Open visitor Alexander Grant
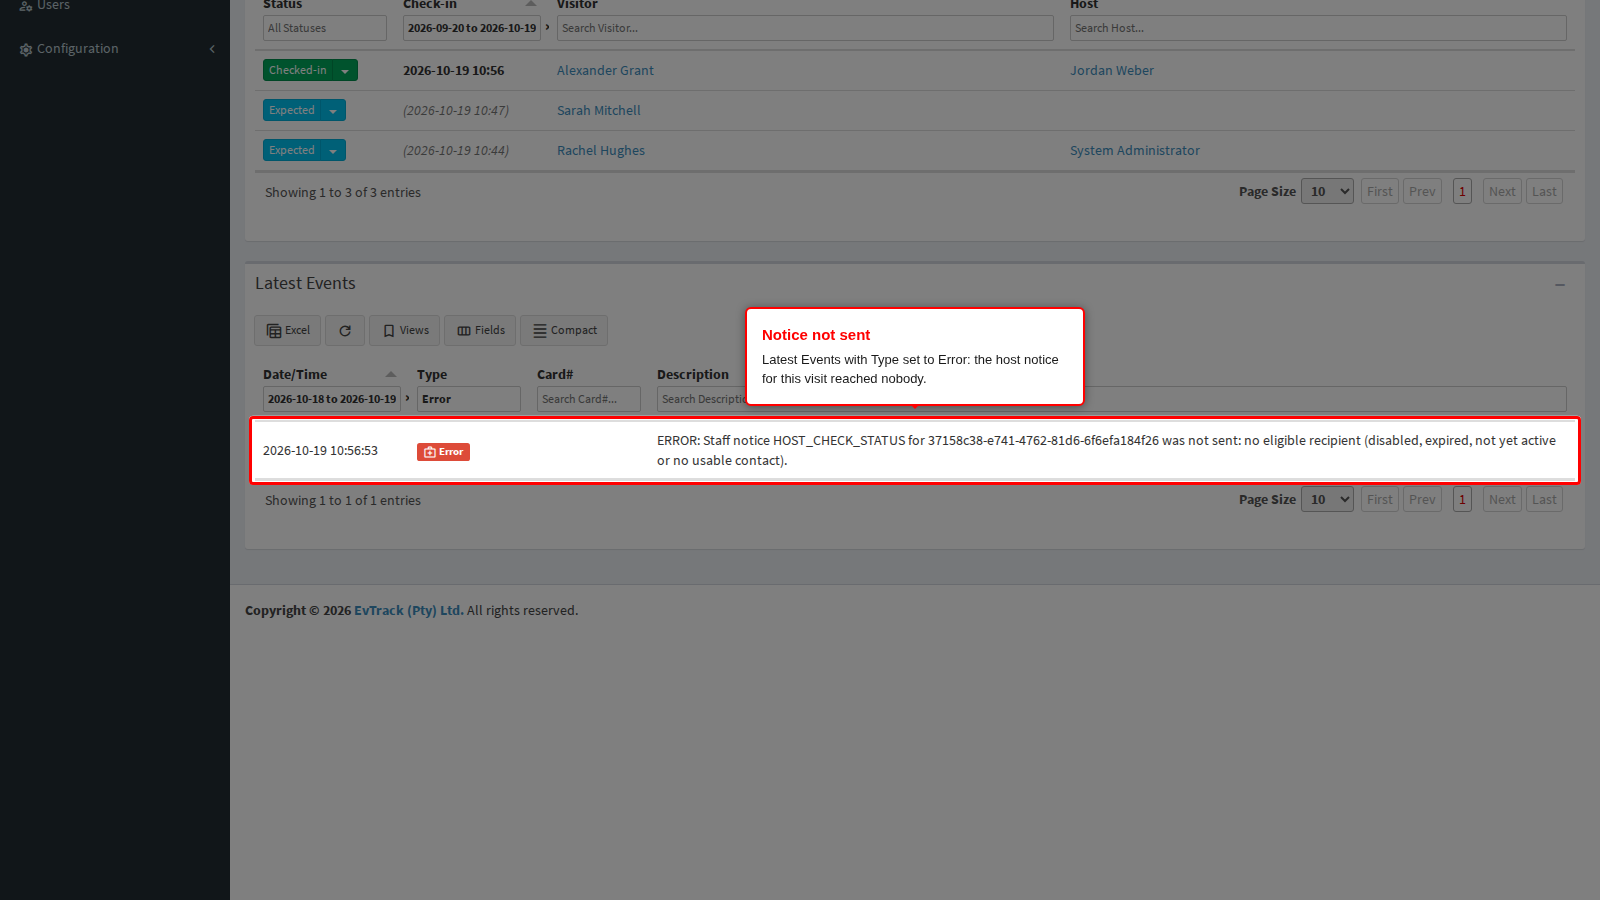Screen dimensions: 1600x900 coord(605,71)
